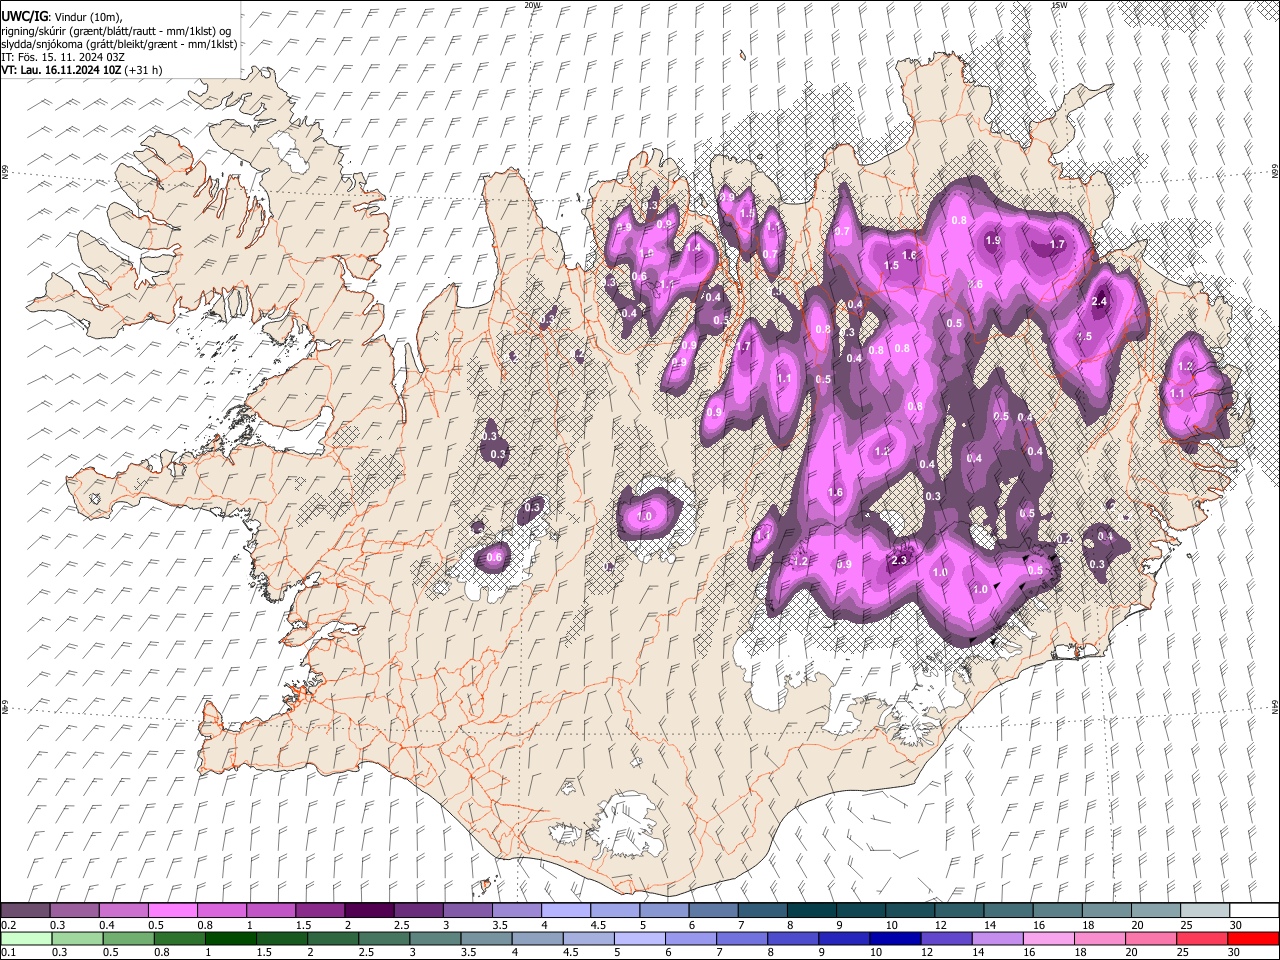Viewport: 1280px width, 960px height.
Task: Click the UWC/IG Vindur (10m) title line
Action: pyautogui.click(x=62, y=17)
